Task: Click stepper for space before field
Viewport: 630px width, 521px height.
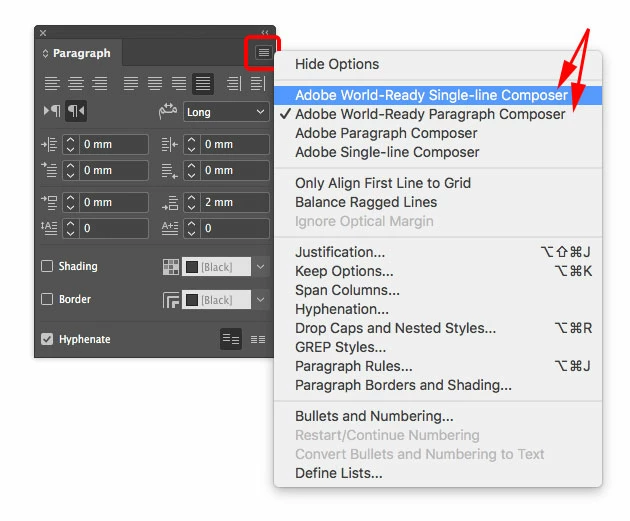Action: tap(71, 202)
